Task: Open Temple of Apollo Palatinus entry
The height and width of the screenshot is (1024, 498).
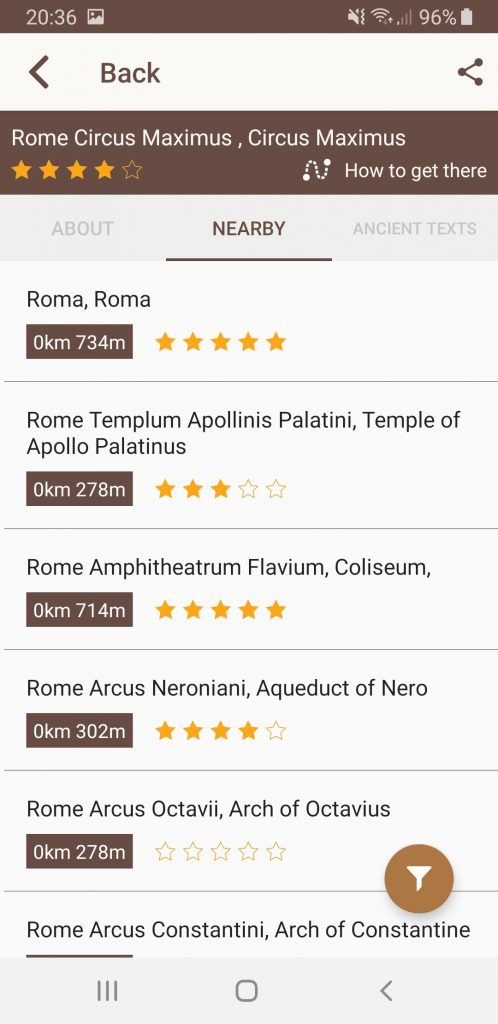Action: pyautogui.click(x=249, y=456)
